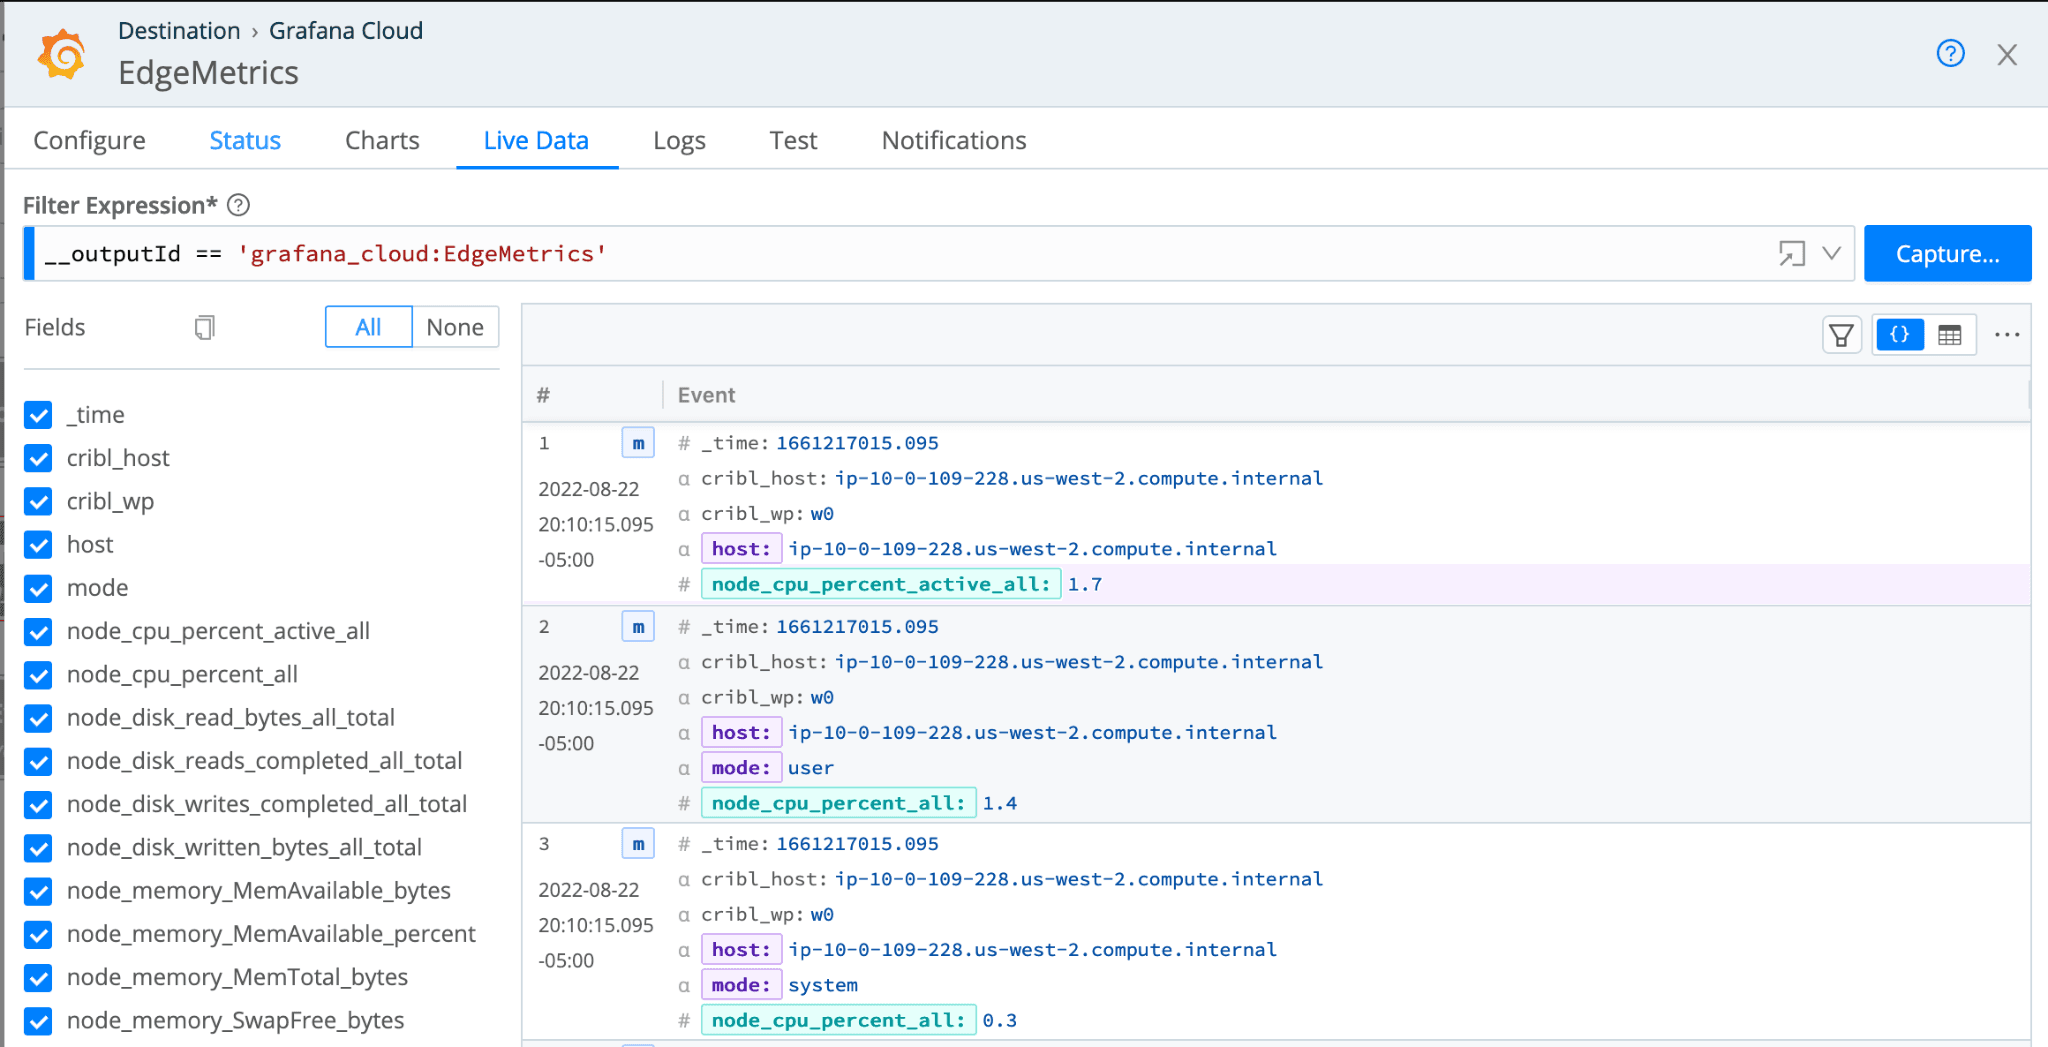Go to the Notifications tab
The image size is (2048, 1047).
pyautogui.click(x=953, y=141)
